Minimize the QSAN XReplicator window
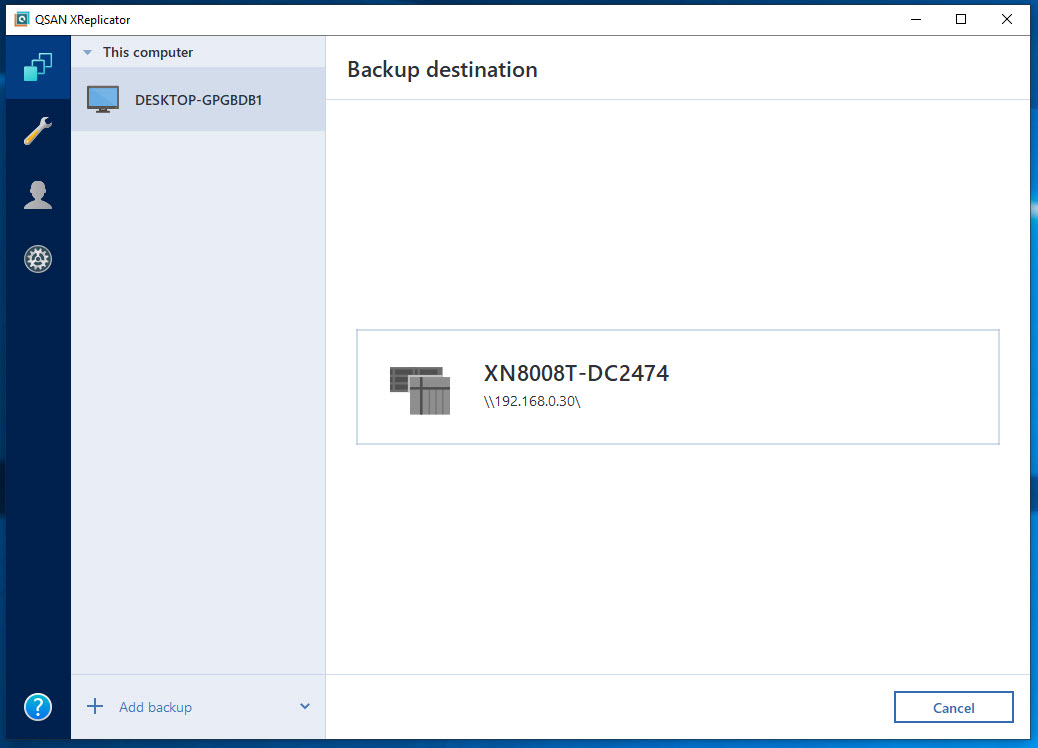Image resolution: width=1038 pixels, height=748 pixels. click(x=916, y=19)
